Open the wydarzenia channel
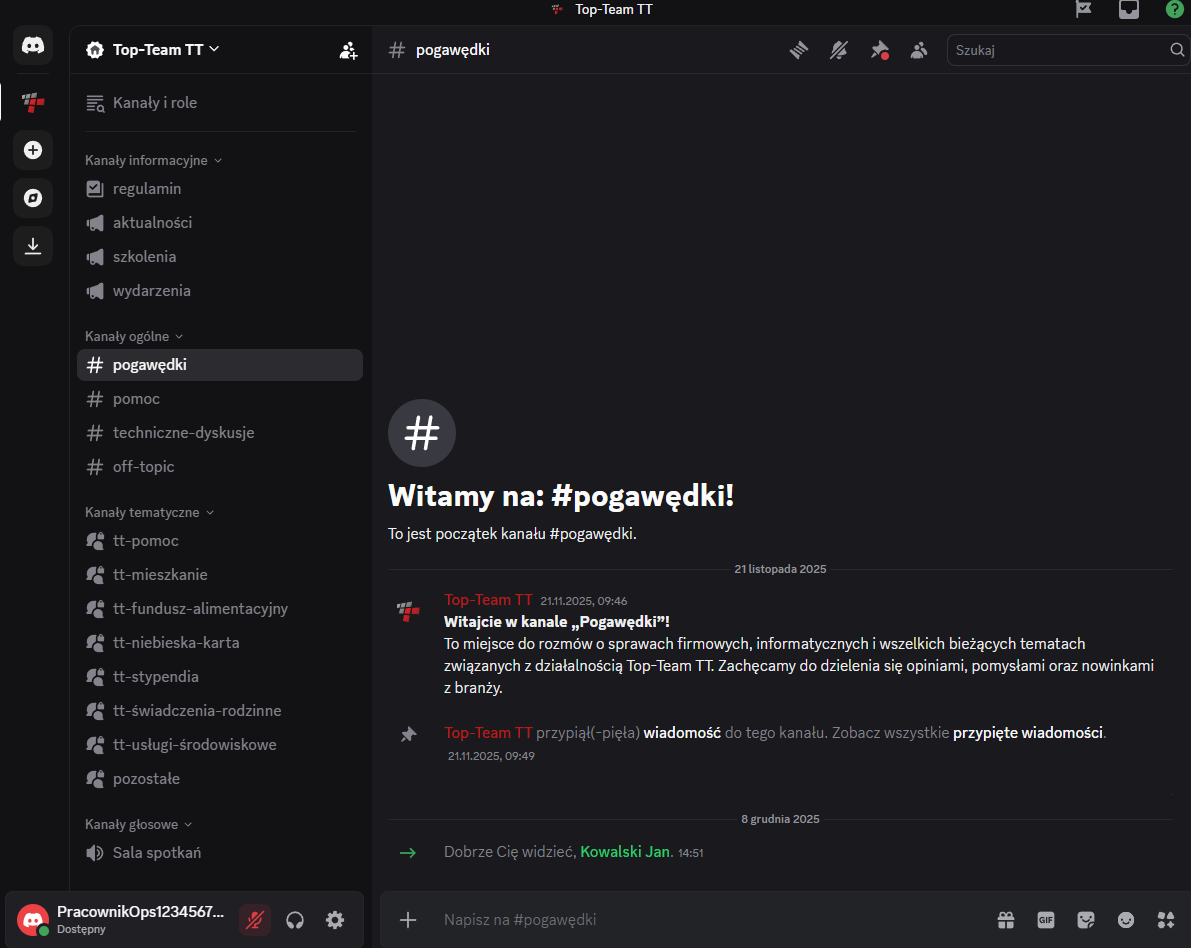Viewport: 1191px width, 948px height. pos(220,291)
